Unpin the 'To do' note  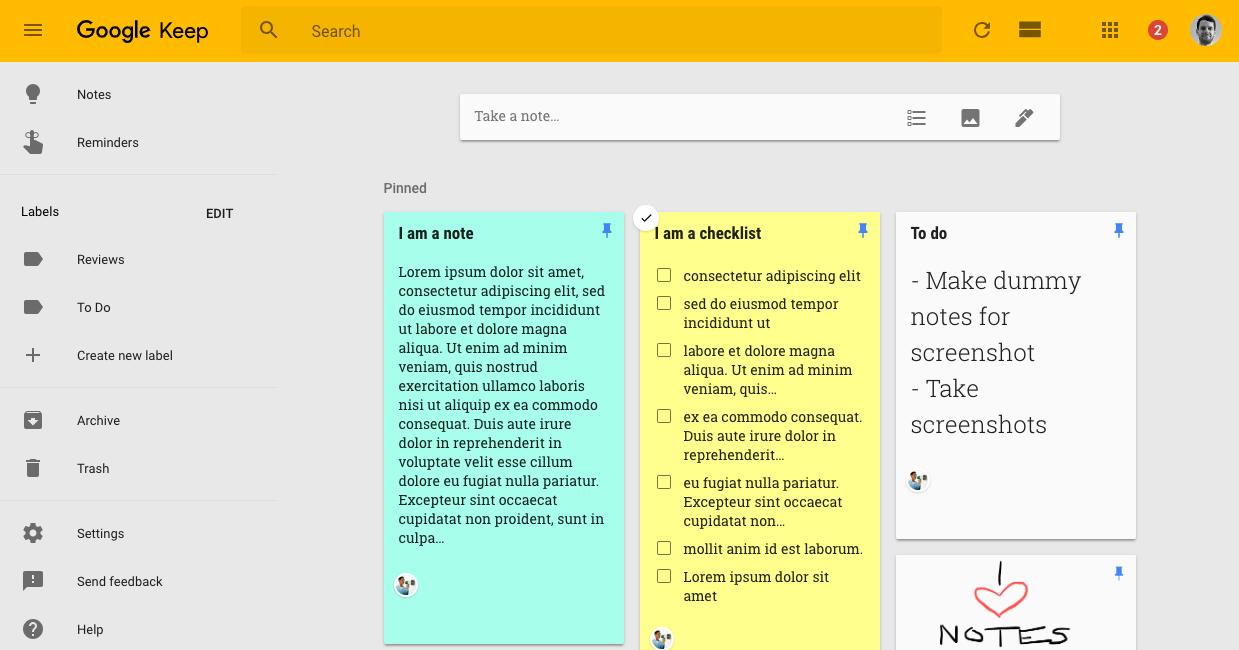tap(1119, 231)
